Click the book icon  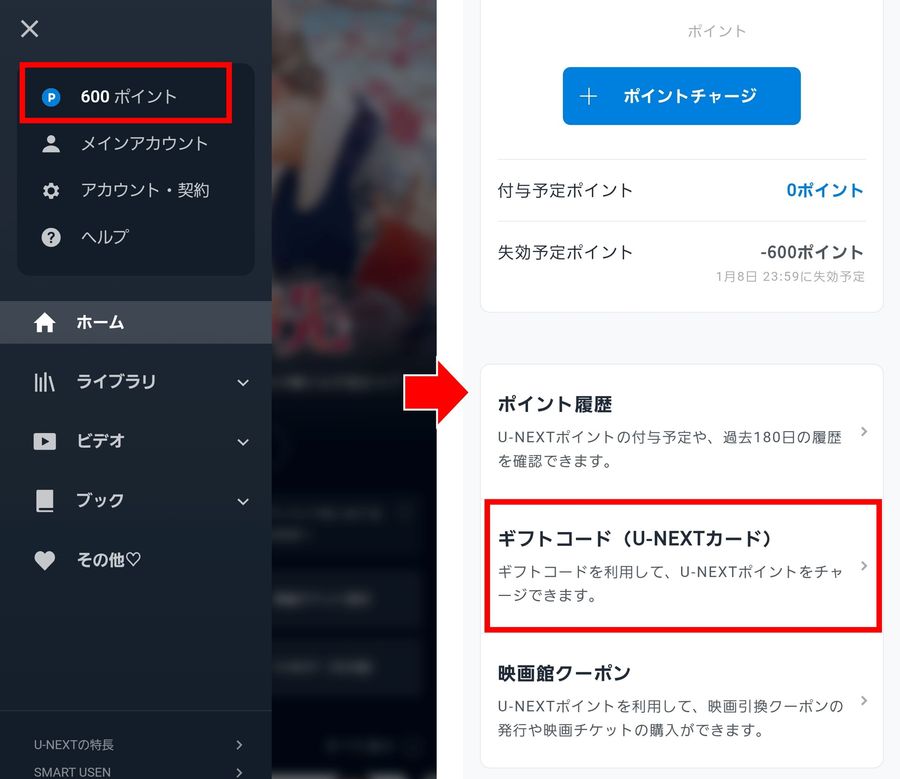[45, 501]
